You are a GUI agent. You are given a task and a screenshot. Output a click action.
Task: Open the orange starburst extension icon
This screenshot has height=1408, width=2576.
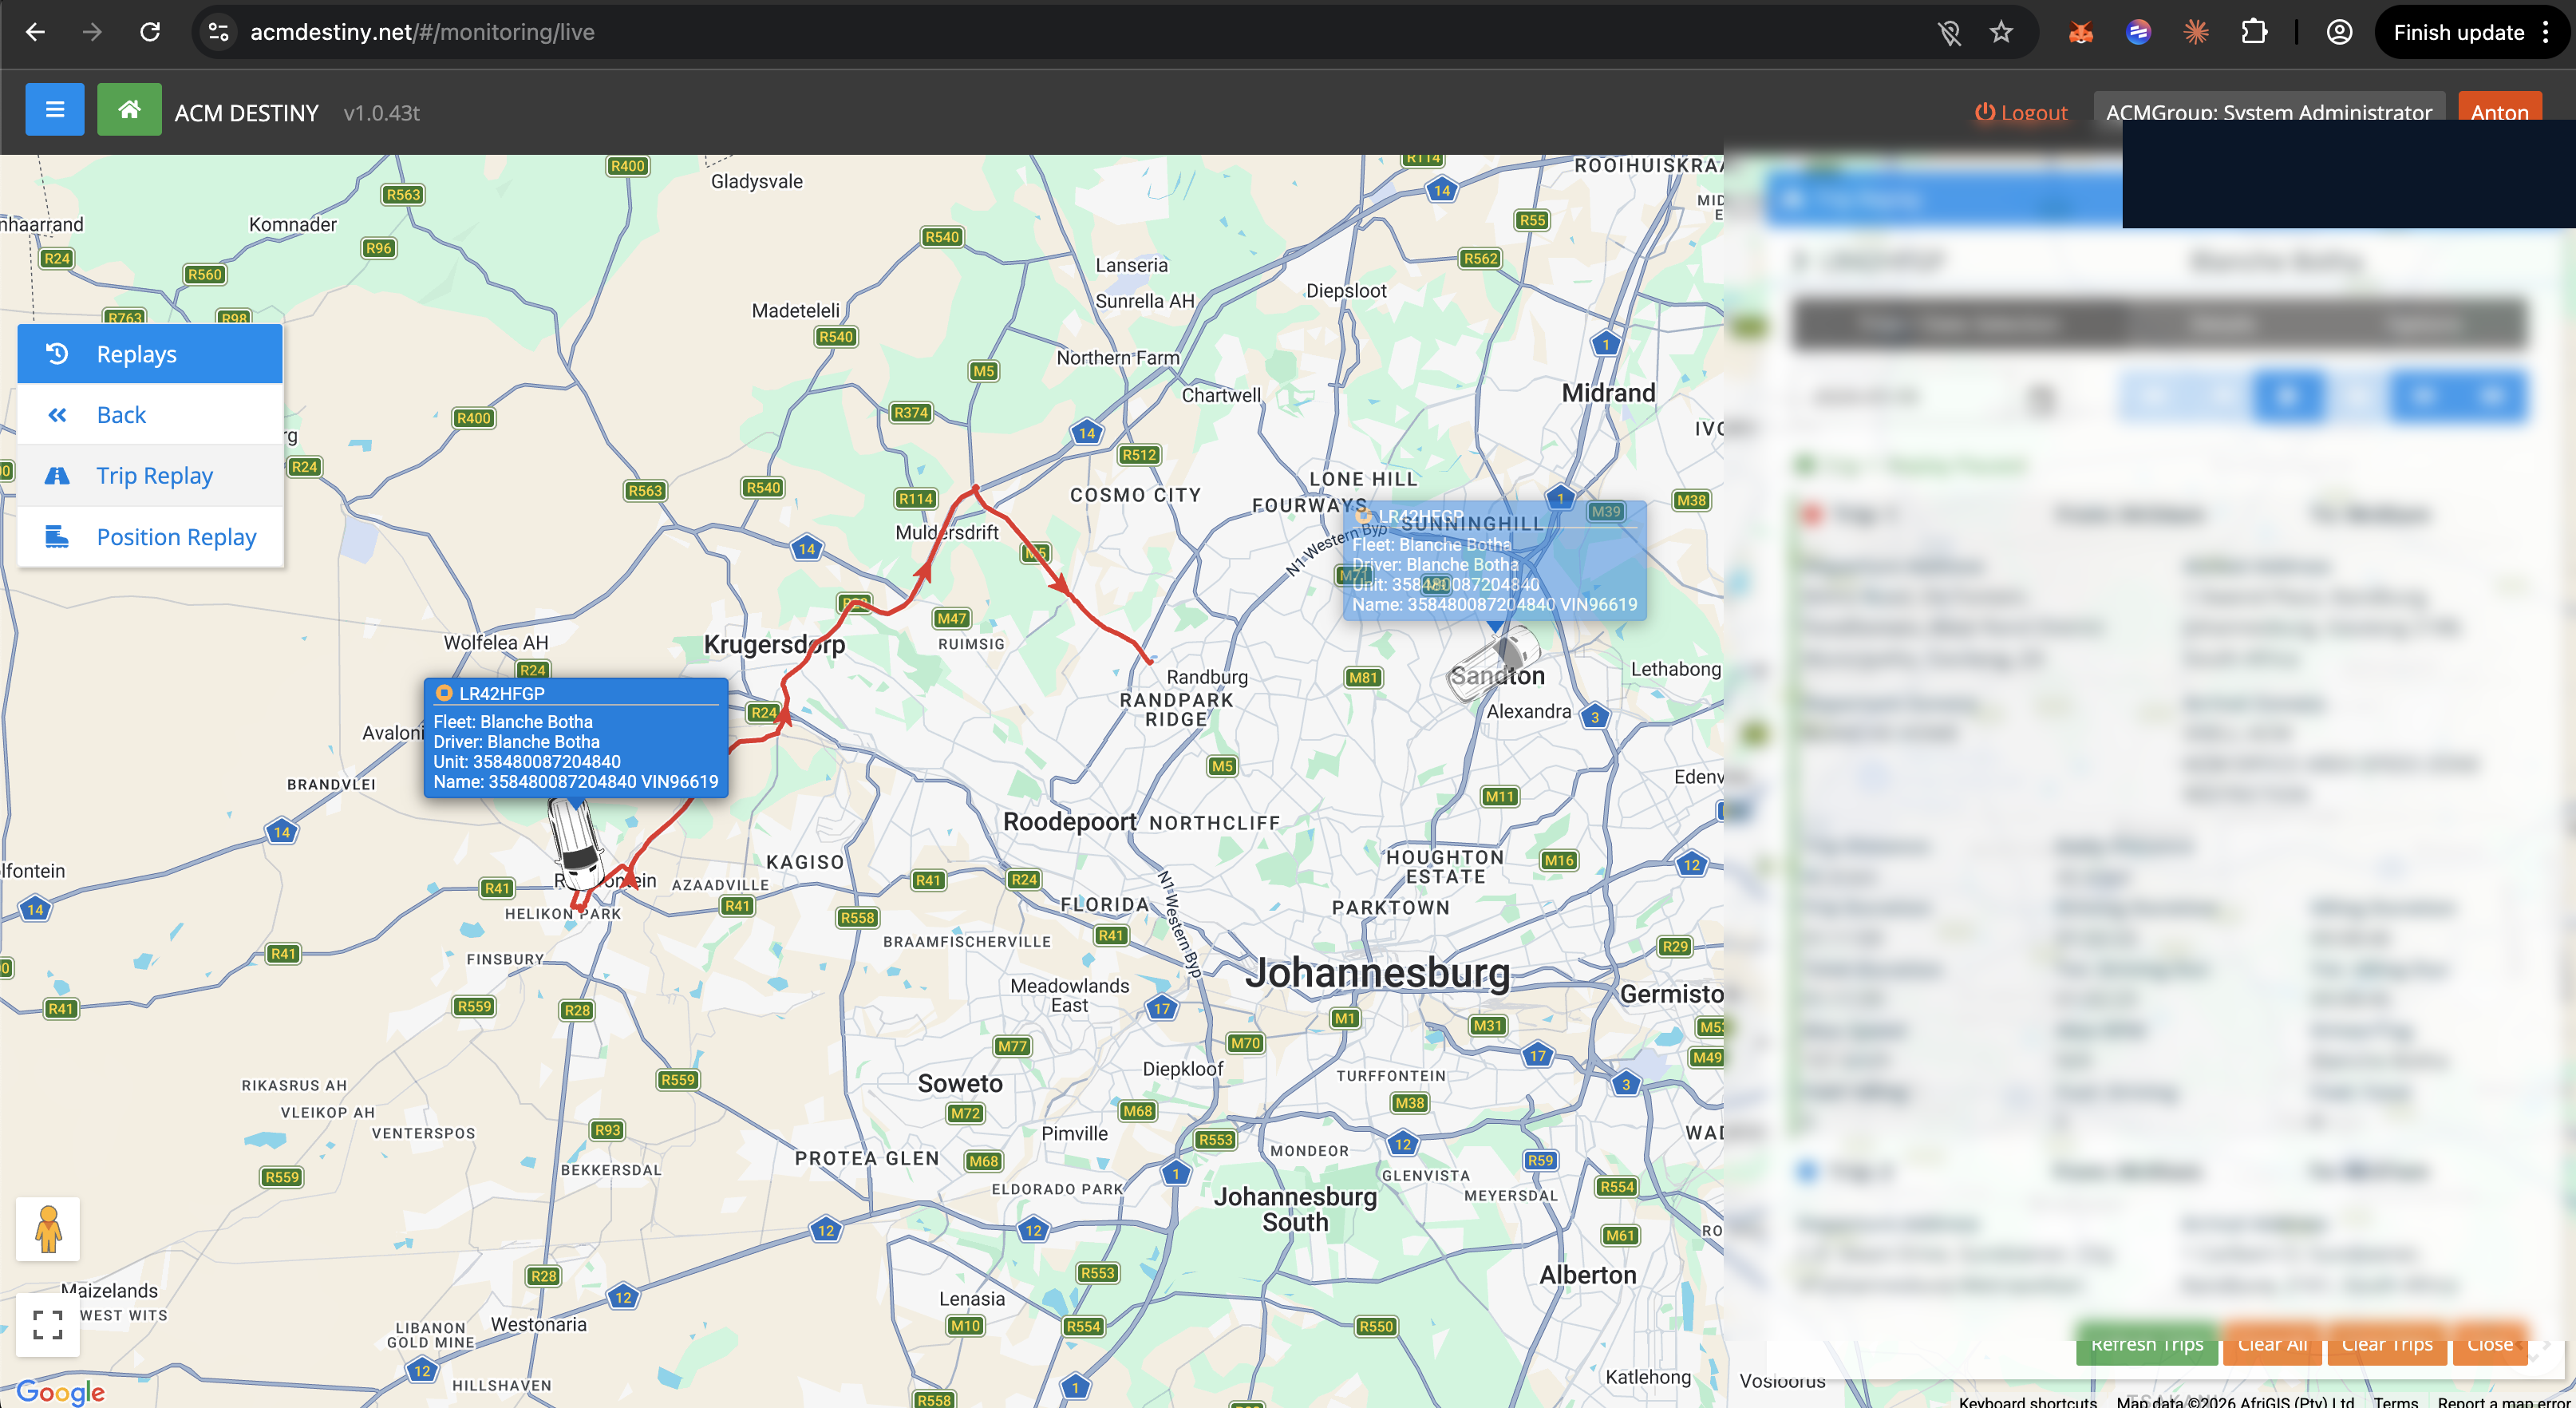(x=2196, y=33)
